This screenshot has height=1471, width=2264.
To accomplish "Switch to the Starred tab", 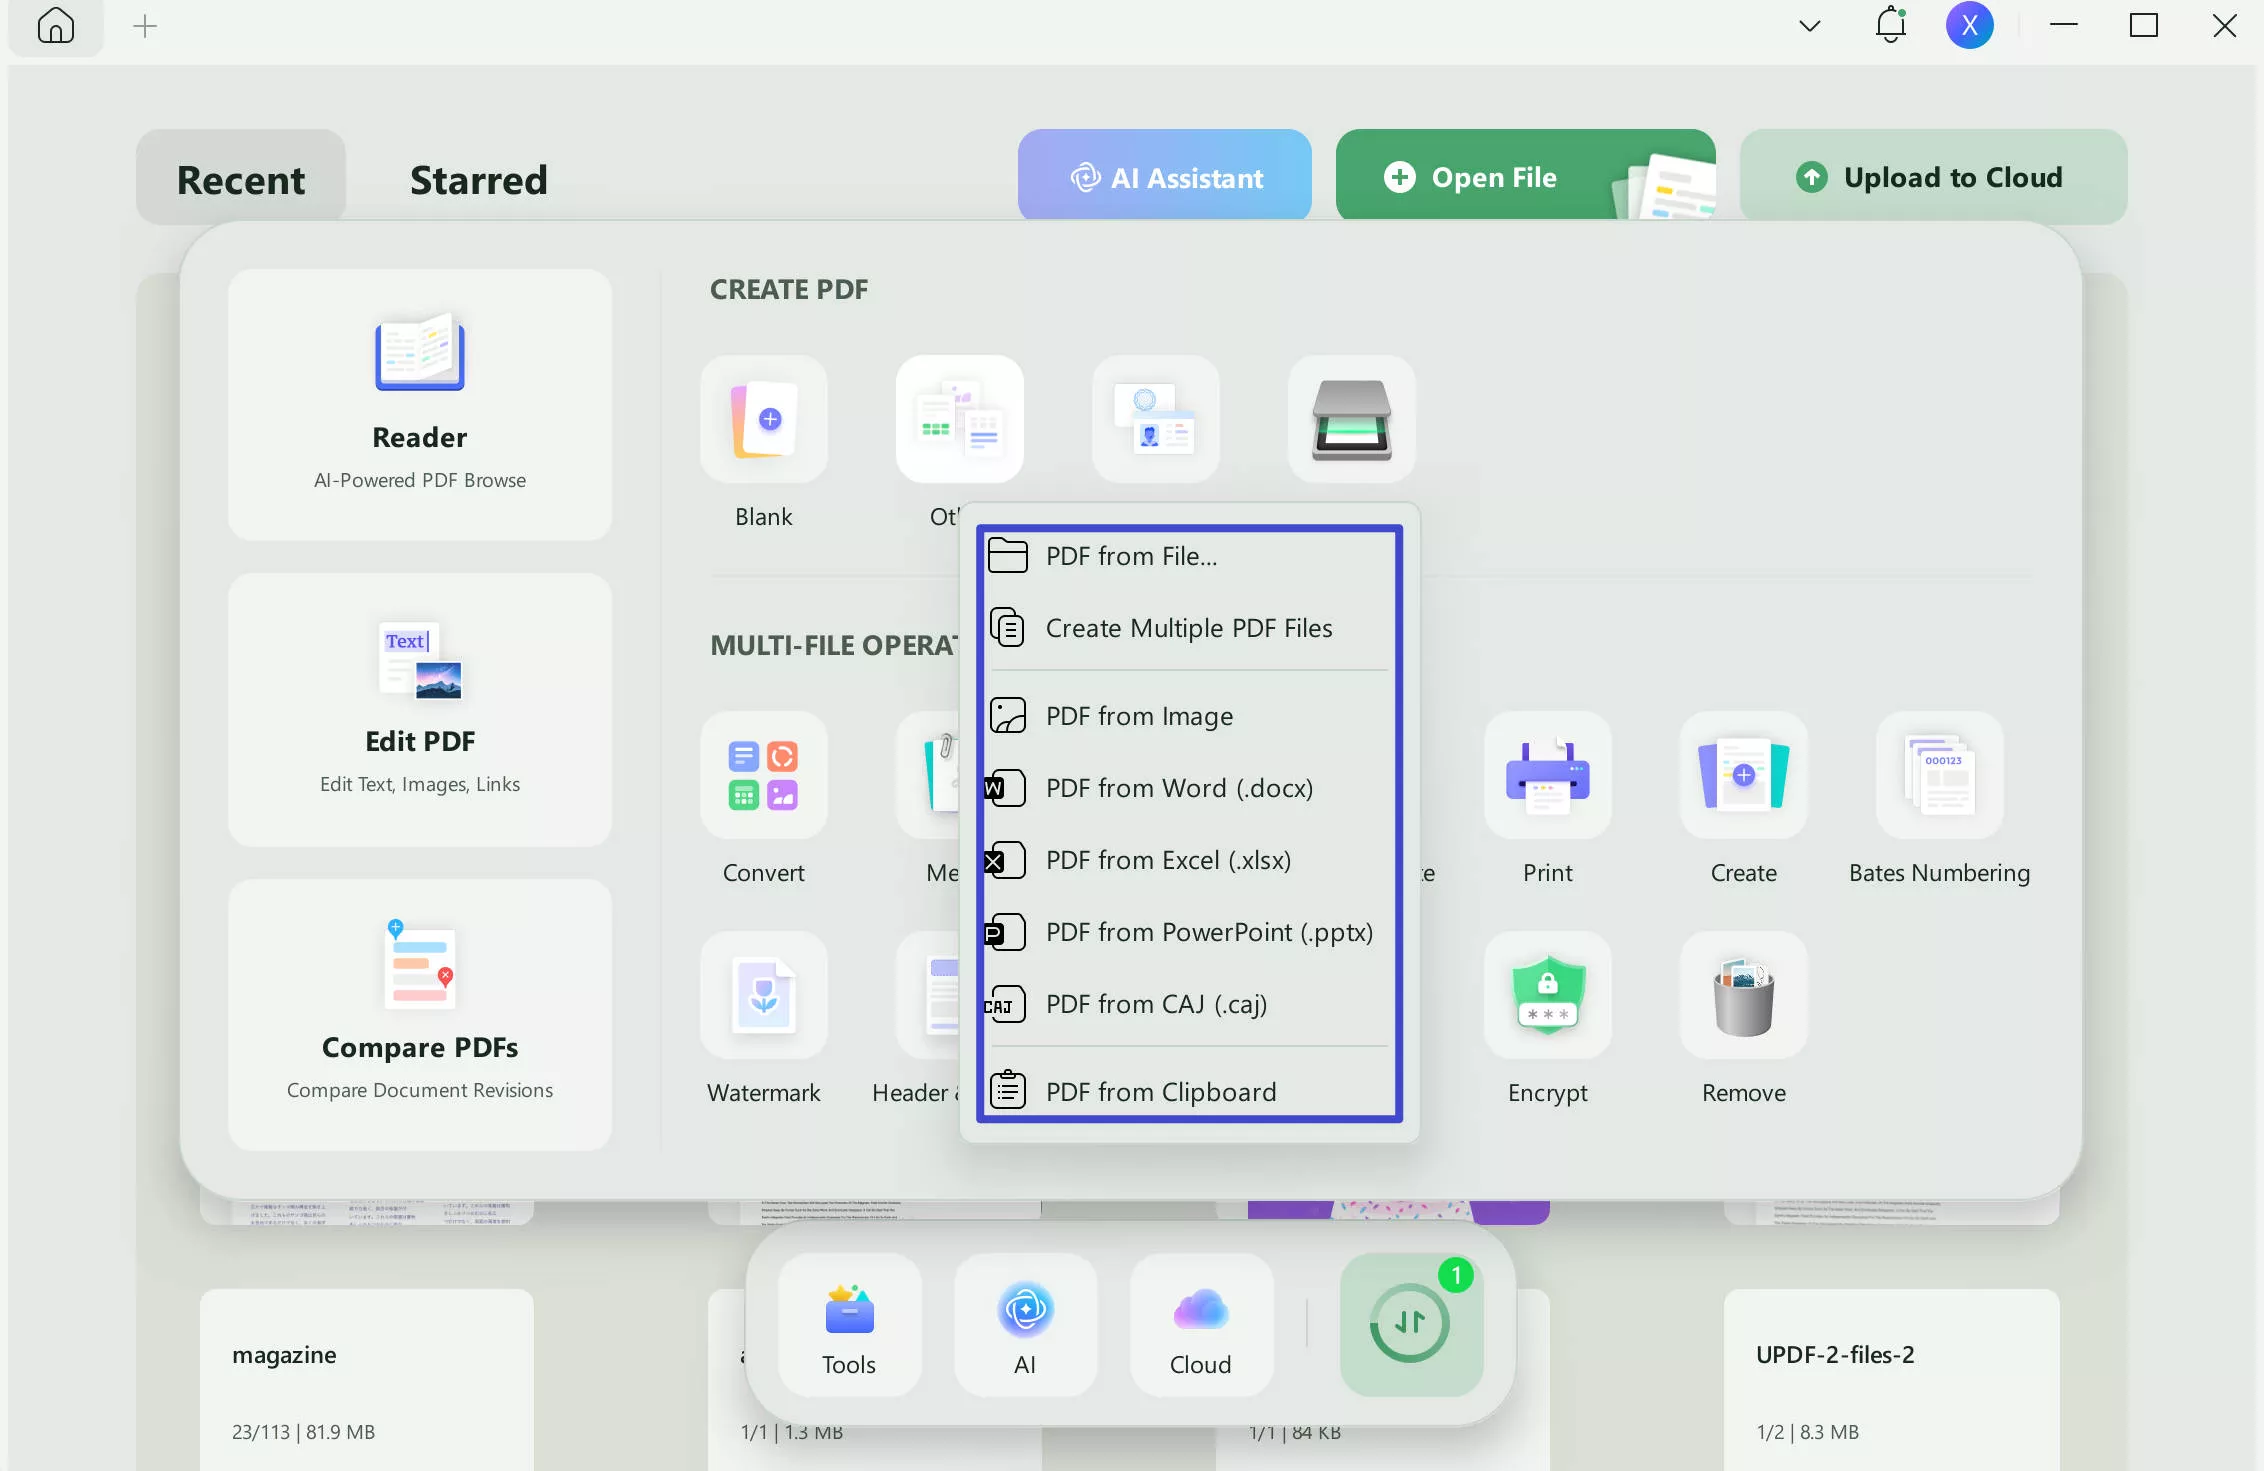I will click(478, 180).
